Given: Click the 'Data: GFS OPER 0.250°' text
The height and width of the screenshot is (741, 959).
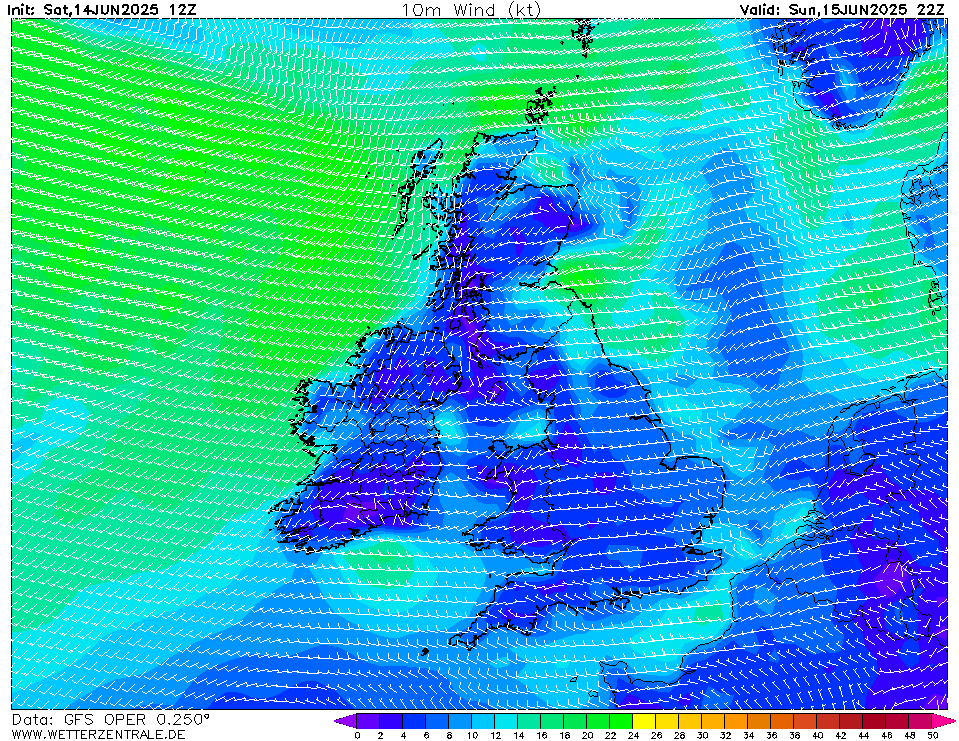Looking at the screenshot, I should (111, 720).
